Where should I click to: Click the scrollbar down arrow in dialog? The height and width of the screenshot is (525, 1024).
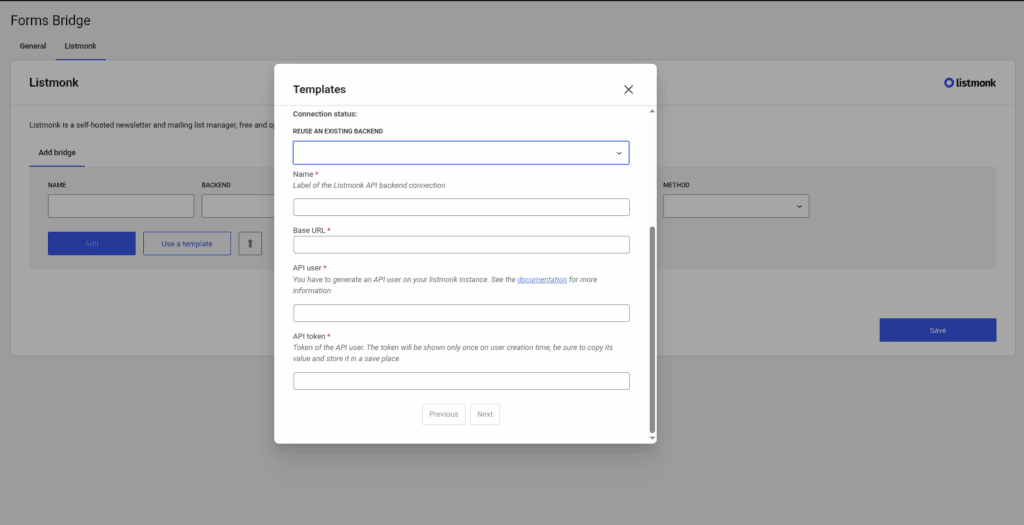[x=652, y=438]
